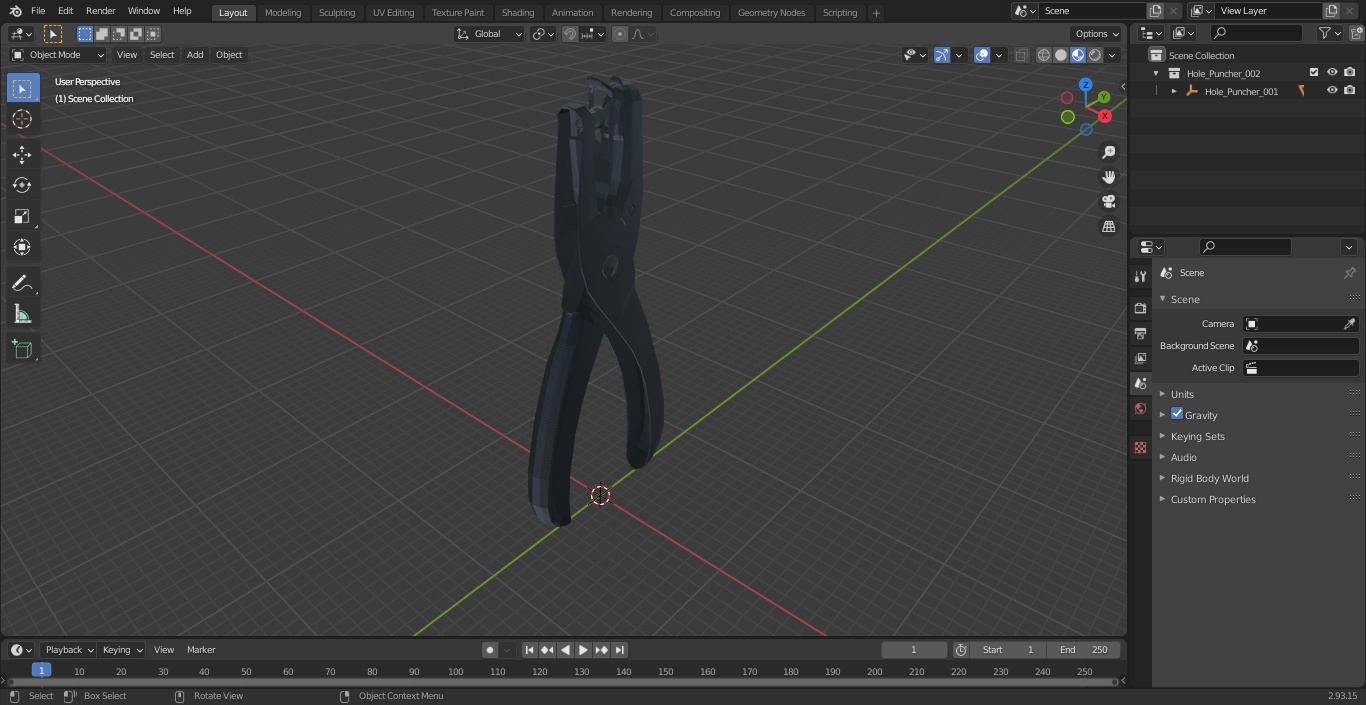This screenshot has height=705, width=1366.
Task: Toggle the Gravity checkbox
Action: (1177, 414)
